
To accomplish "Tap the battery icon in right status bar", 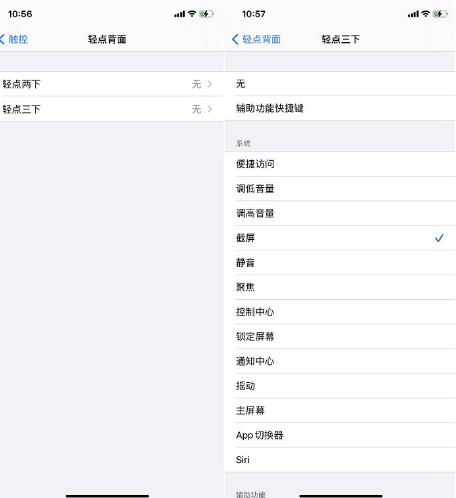I will click(440, 14).
